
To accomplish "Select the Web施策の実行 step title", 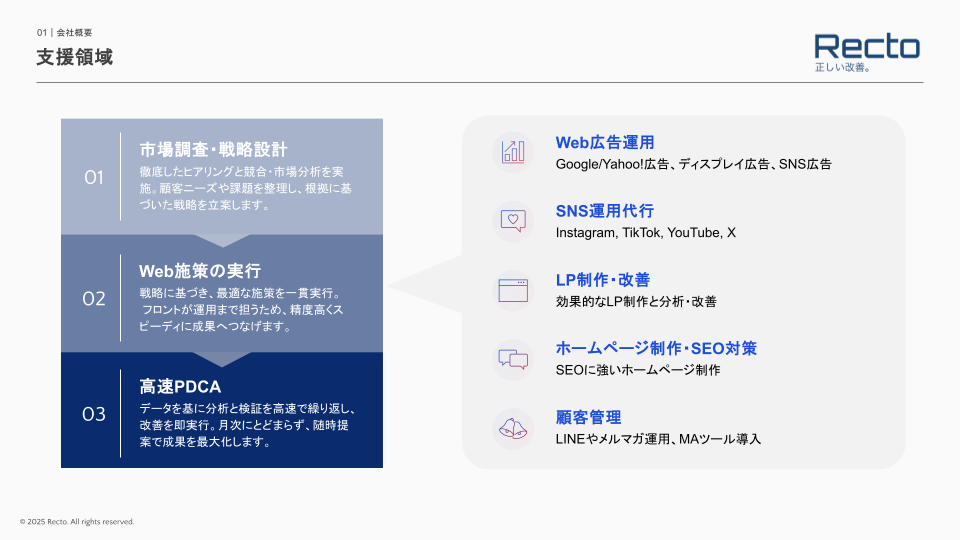I will tap(200, 271).
